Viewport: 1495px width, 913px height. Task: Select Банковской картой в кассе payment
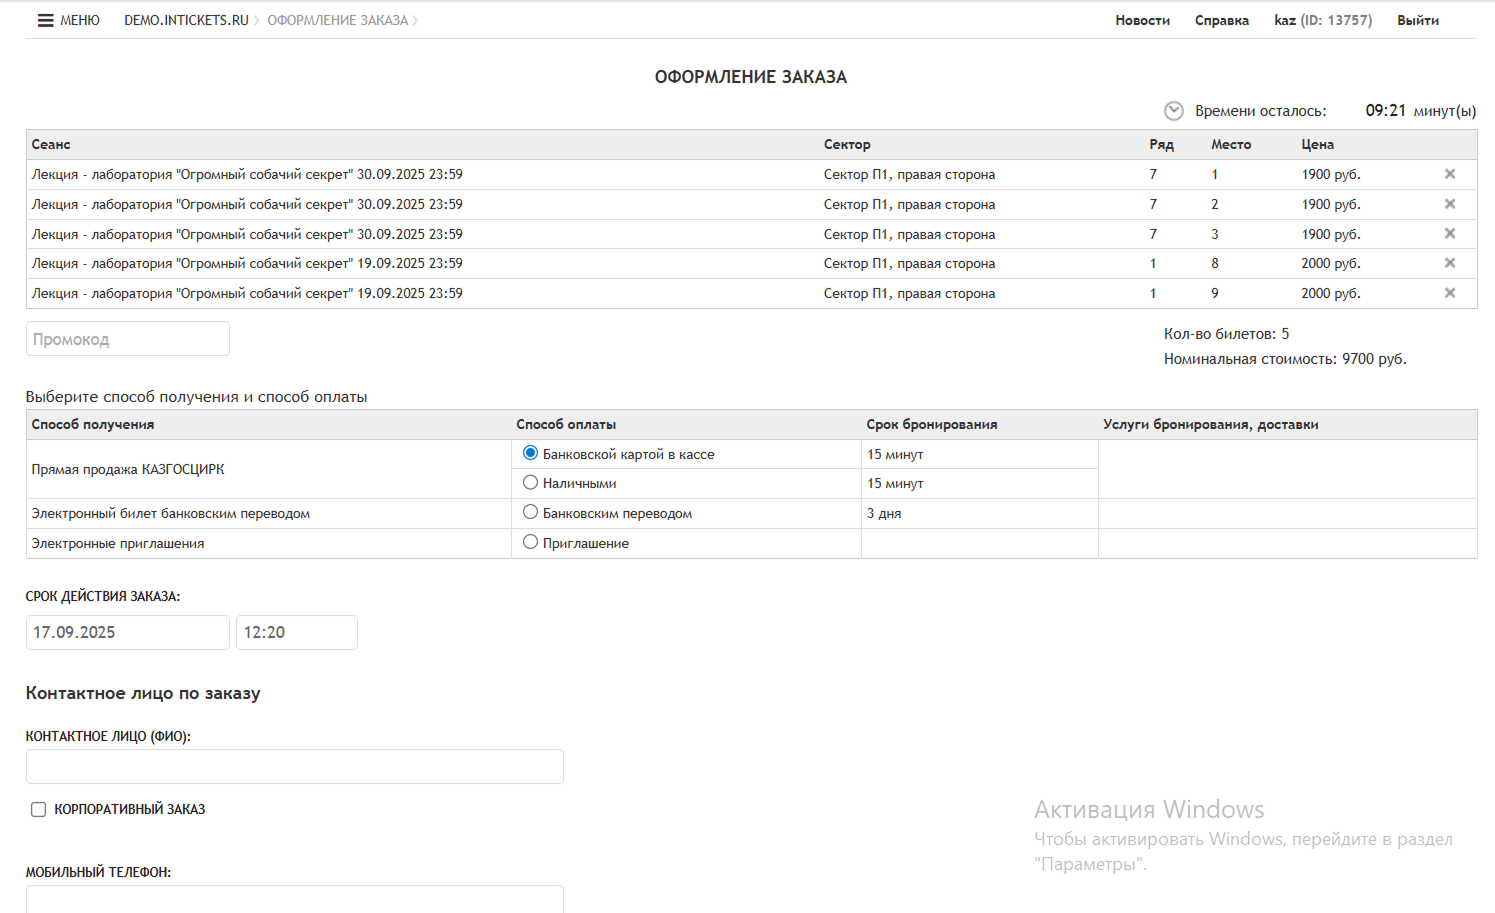tap(531, 453)
